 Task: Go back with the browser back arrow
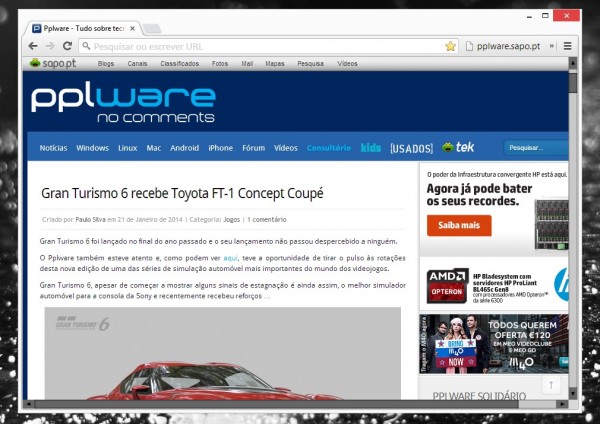pos(33,46)
